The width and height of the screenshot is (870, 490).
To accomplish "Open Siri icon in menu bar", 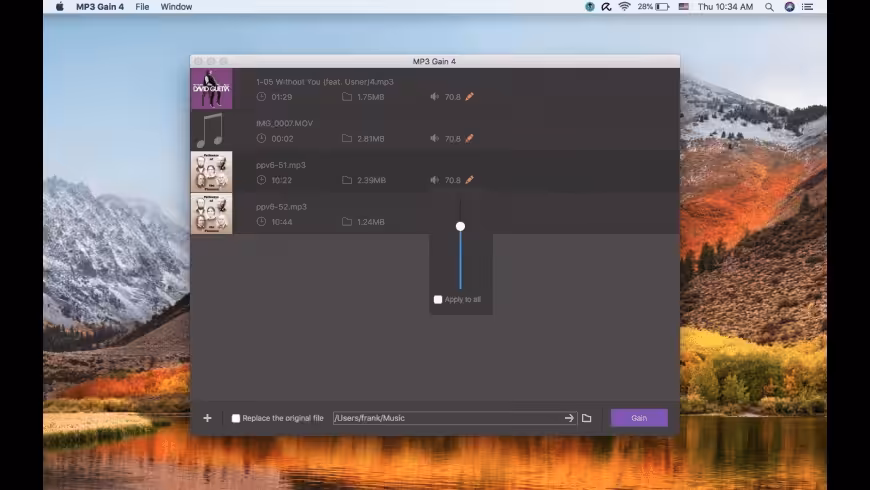I will point(790,7).
